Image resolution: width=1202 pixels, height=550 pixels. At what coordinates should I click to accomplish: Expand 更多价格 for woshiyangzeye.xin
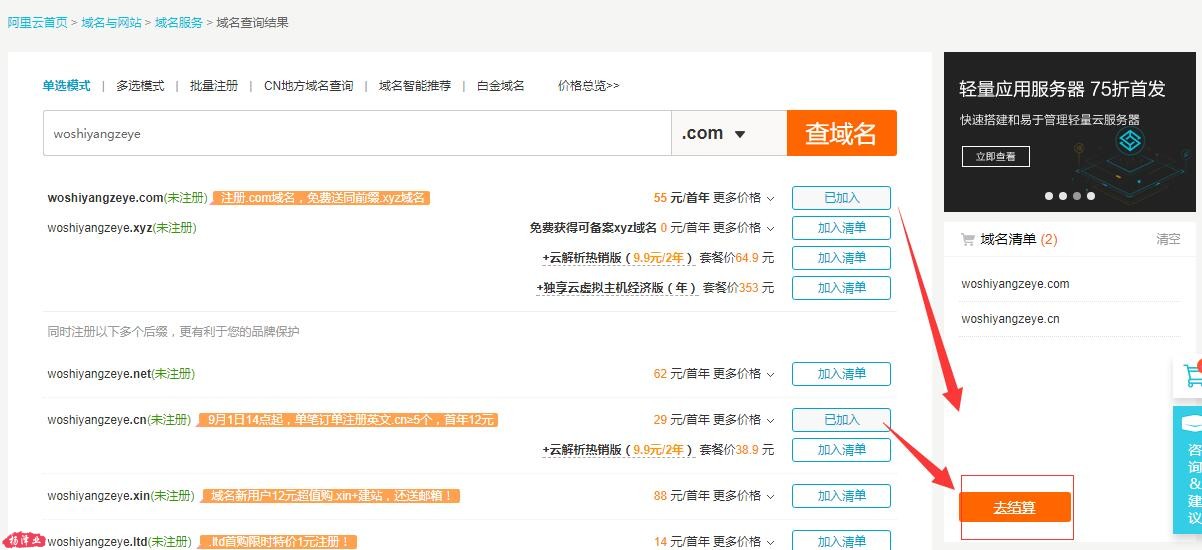pyautogui.click(x=744, y=496)
